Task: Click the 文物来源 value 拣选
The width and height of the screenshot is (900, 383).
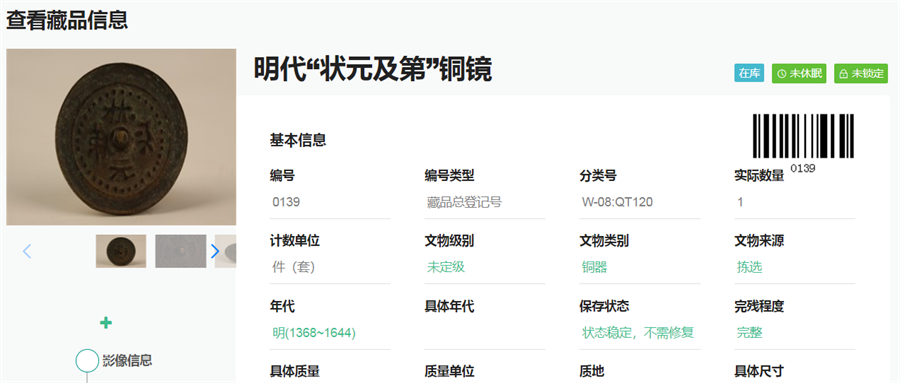Action: (750, 267)
